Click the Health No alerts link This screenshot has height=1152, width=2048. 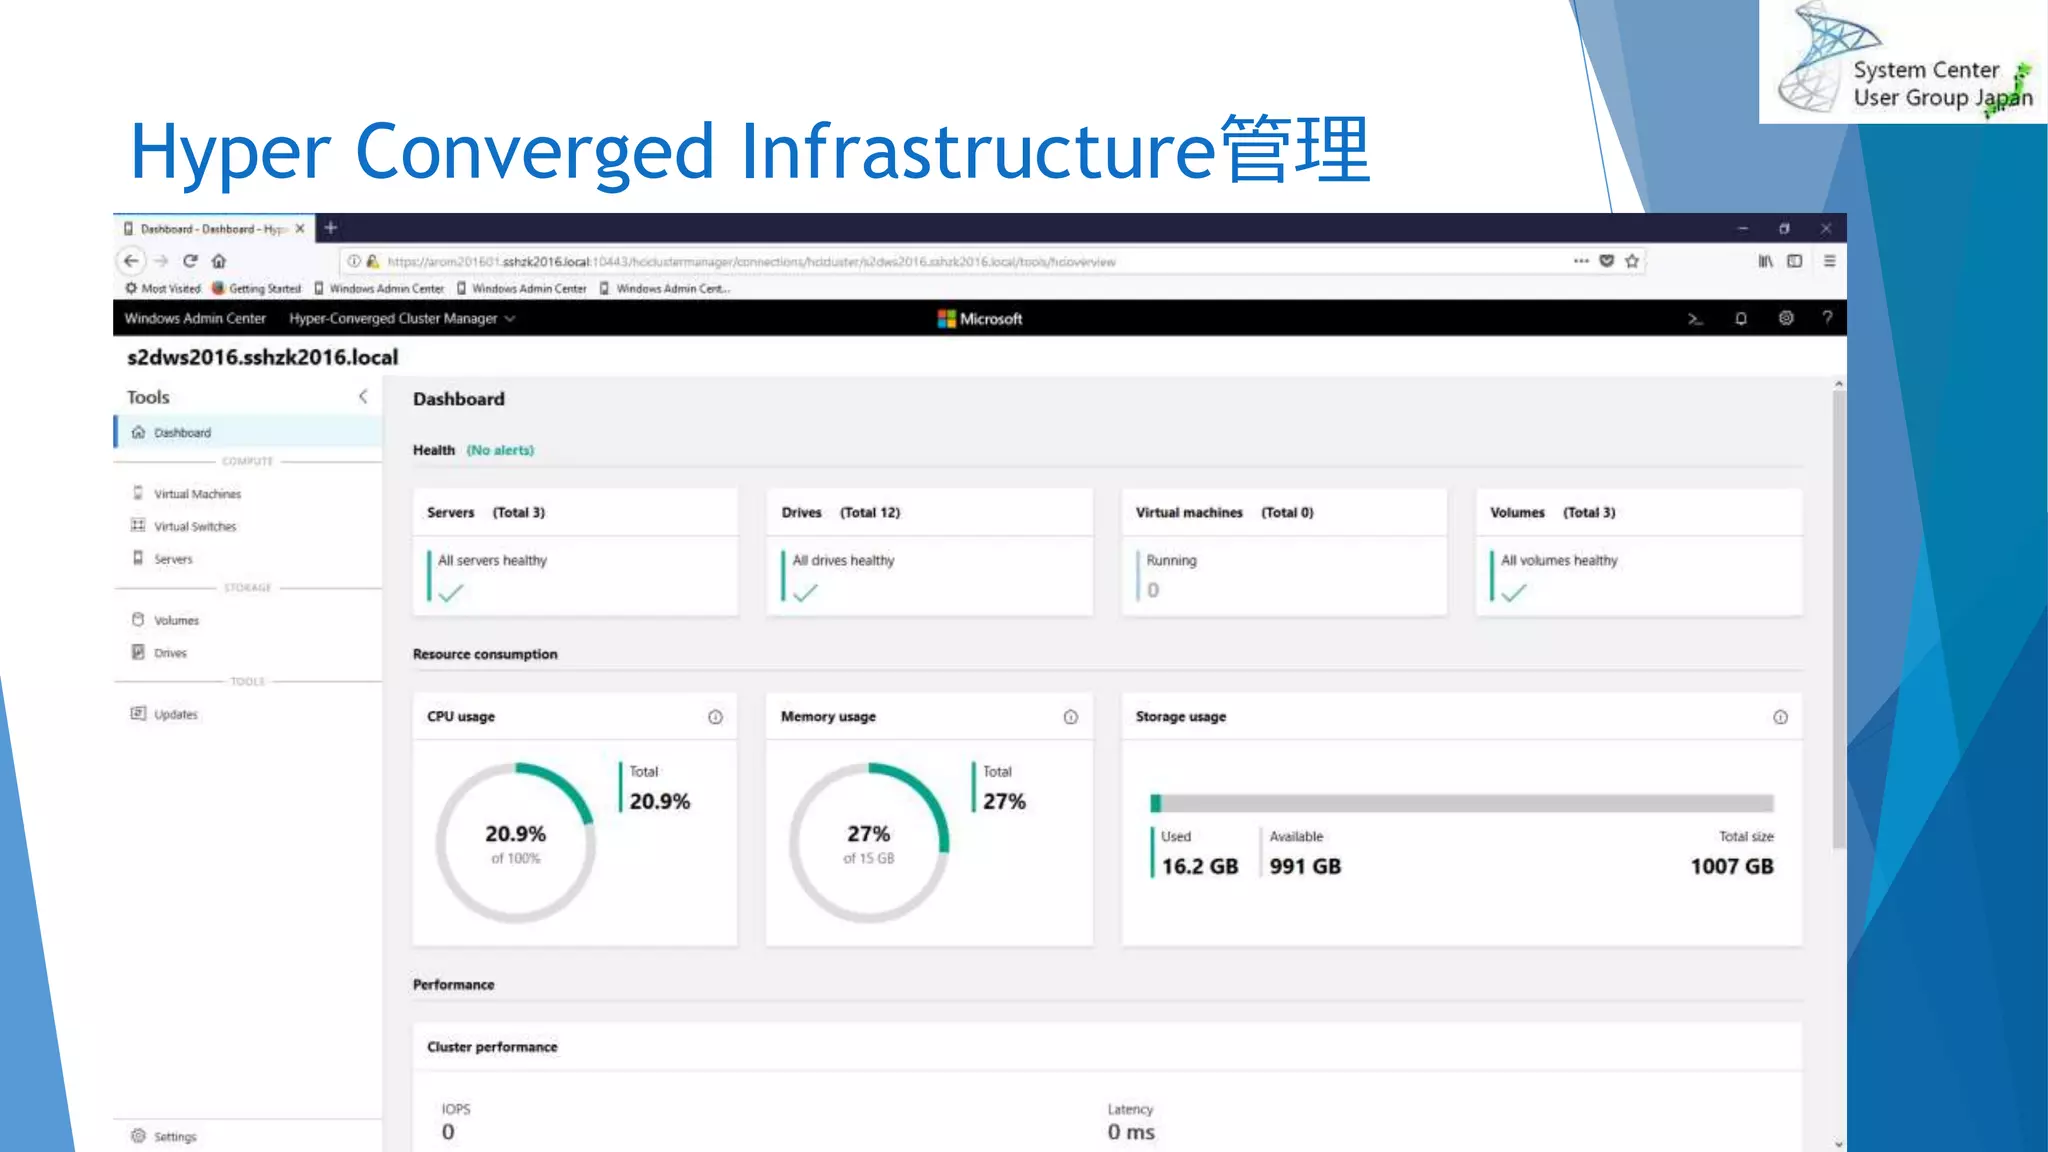(x=500, y=450)
